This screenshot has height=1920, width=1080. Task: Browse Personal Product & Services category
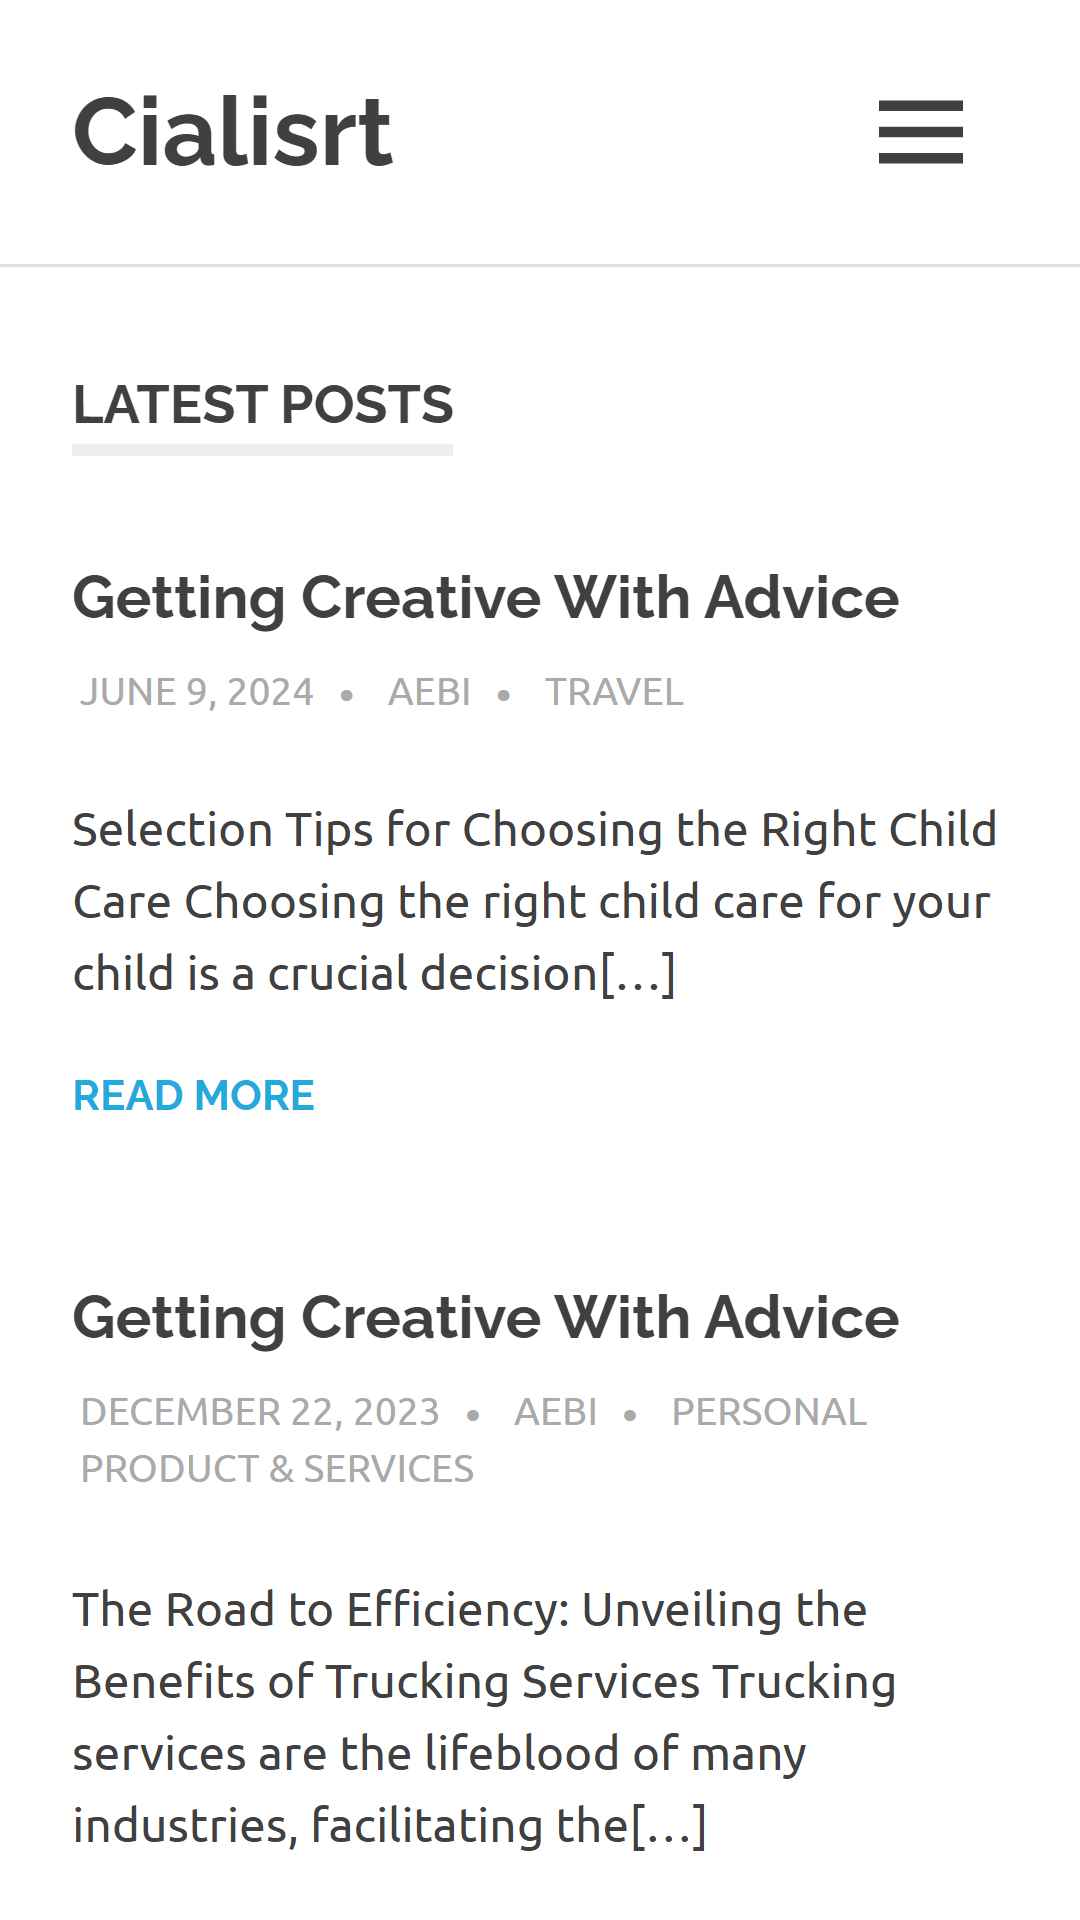click(473, 1440)
